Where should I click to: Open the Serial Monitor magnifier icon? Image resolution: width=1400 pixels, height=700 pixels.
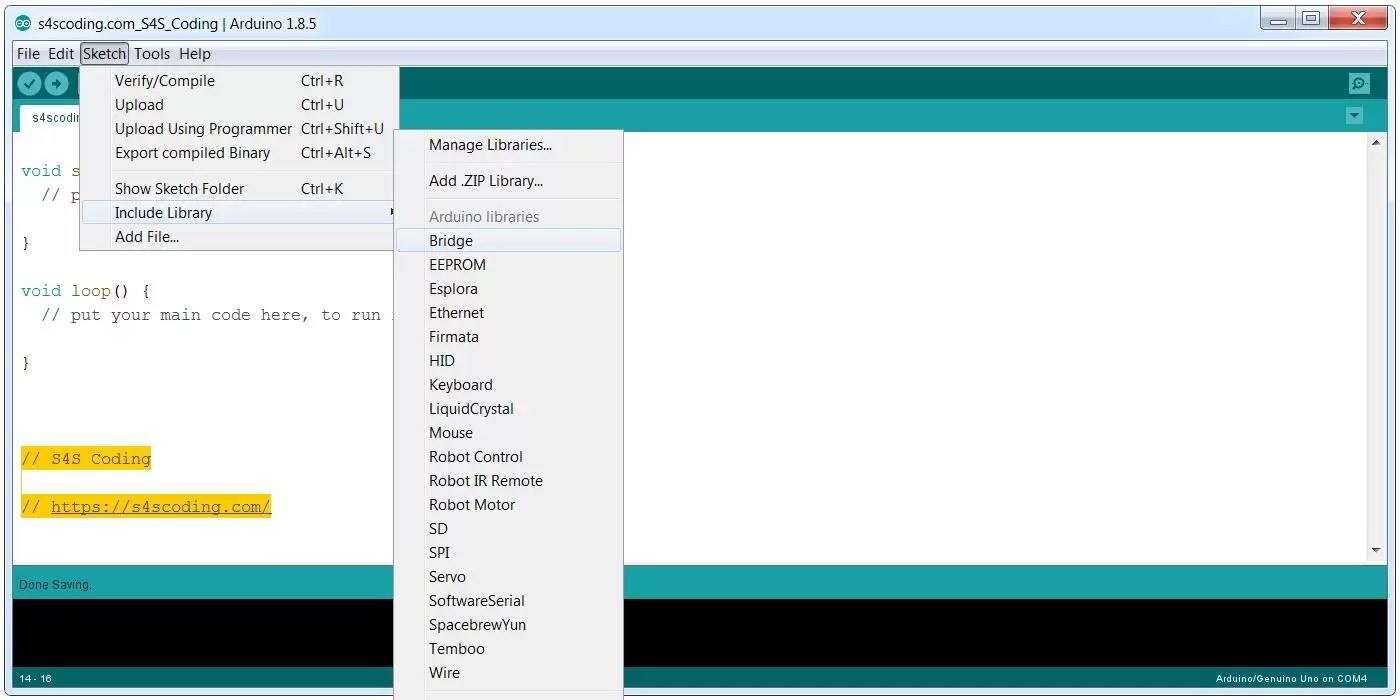1358,83
